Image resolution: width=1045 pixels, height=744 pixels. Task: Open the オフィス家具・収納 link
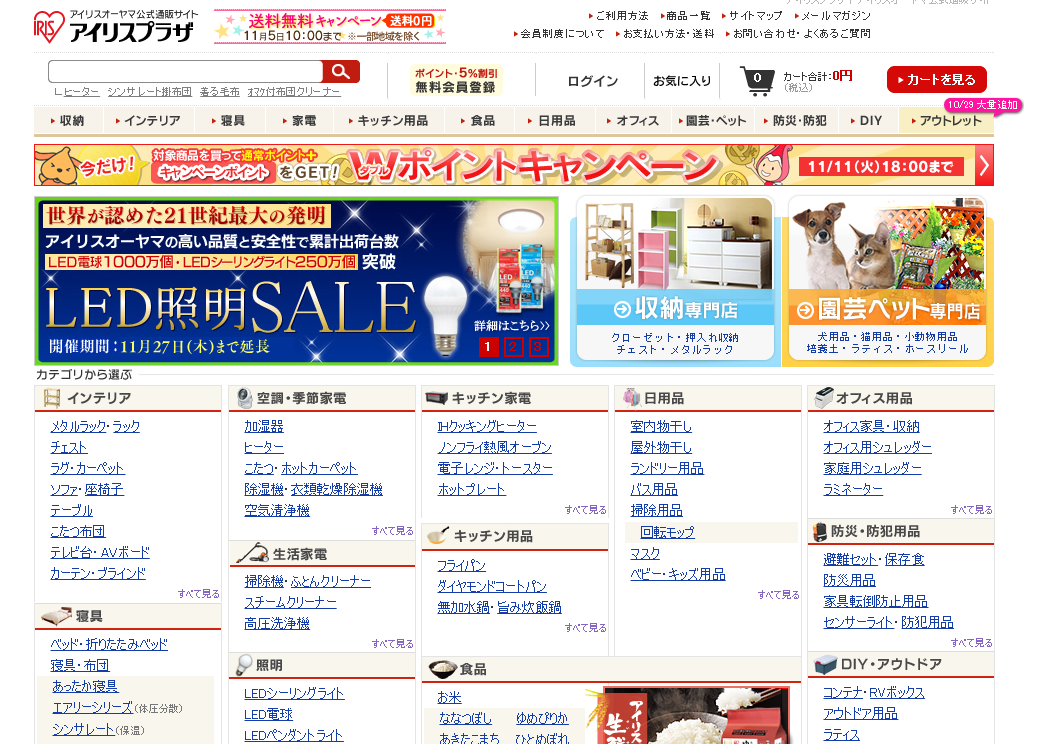pyautogui.click(x=871, y=427)
